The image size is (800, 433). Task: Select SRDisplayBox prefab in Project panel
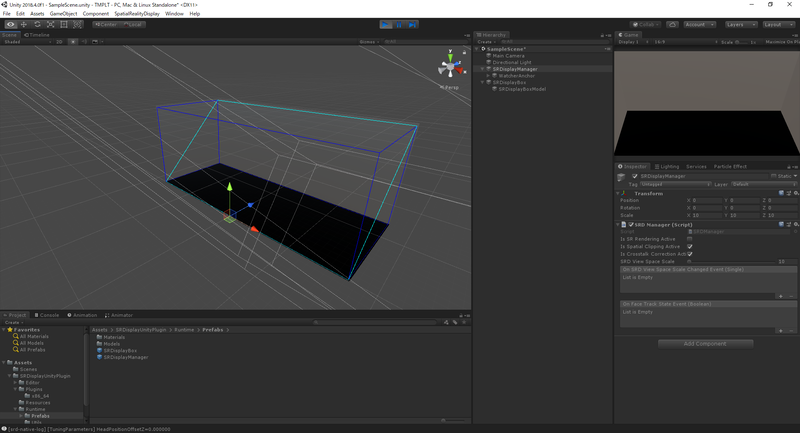[x=120, y=351]
